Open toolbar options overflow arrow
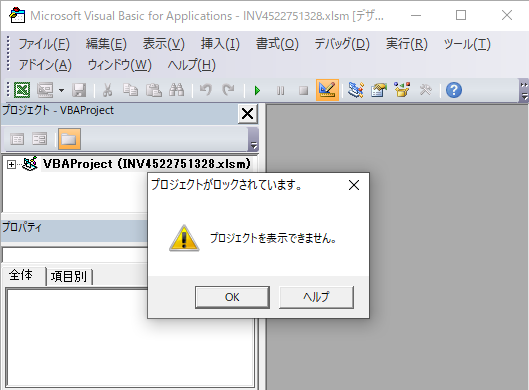Image resolution: width=529 pixels, height=390 pixels. (524, 90)
